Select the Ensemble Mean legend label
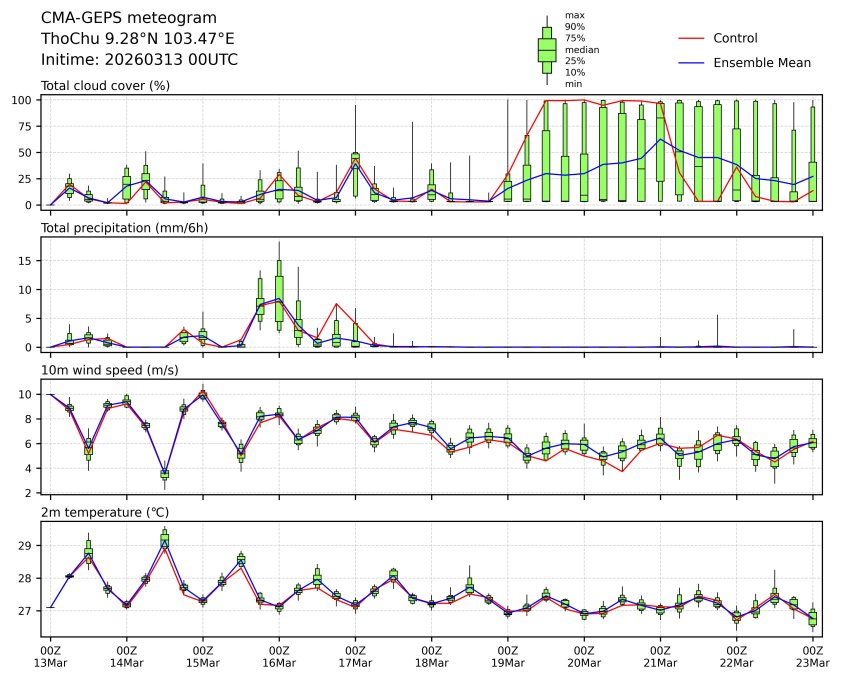The image size is (841, 680). 761,63
